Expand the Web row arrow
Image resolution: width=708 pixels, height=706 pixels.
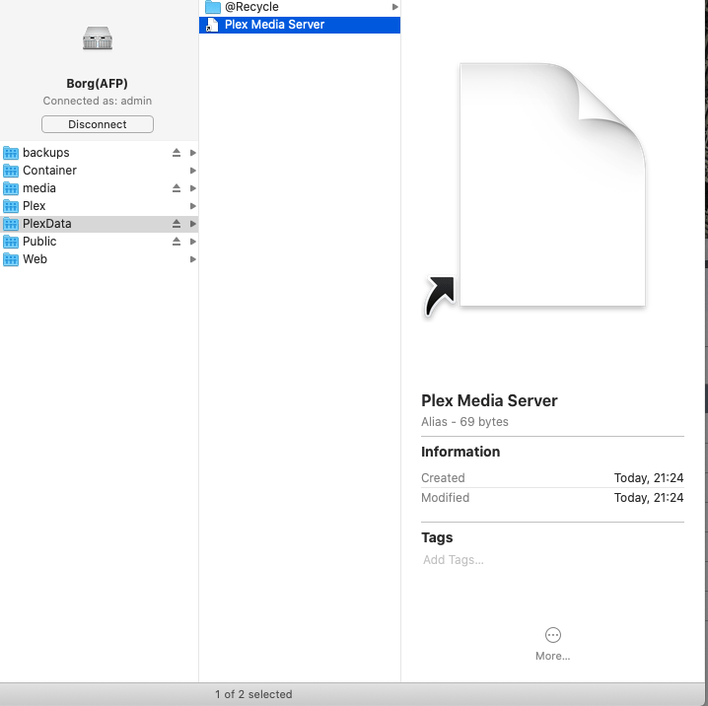(x=193, y=260)
